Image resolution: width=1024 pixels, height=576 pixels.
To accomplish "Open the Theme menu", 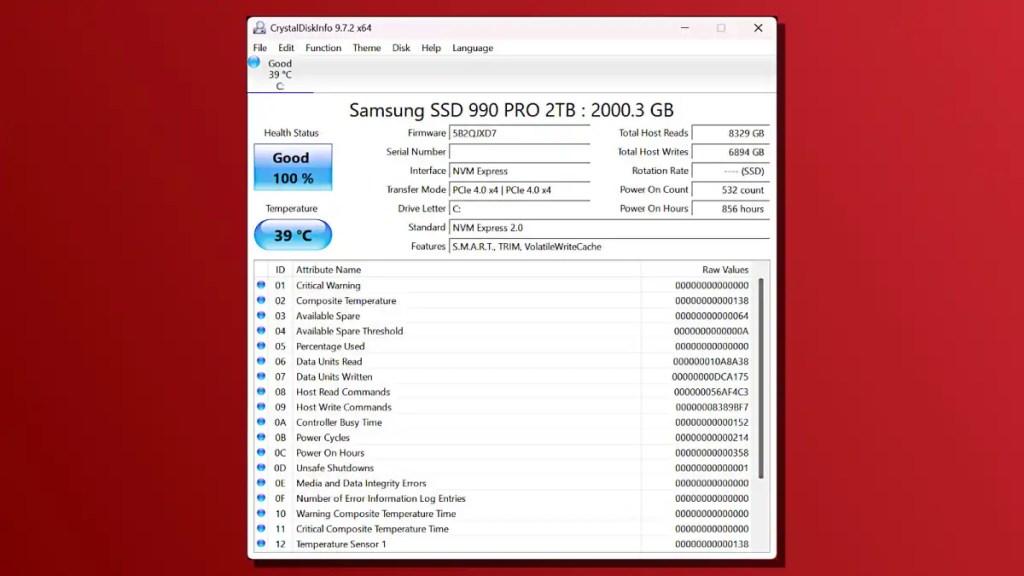I will [x=366, y=47].
